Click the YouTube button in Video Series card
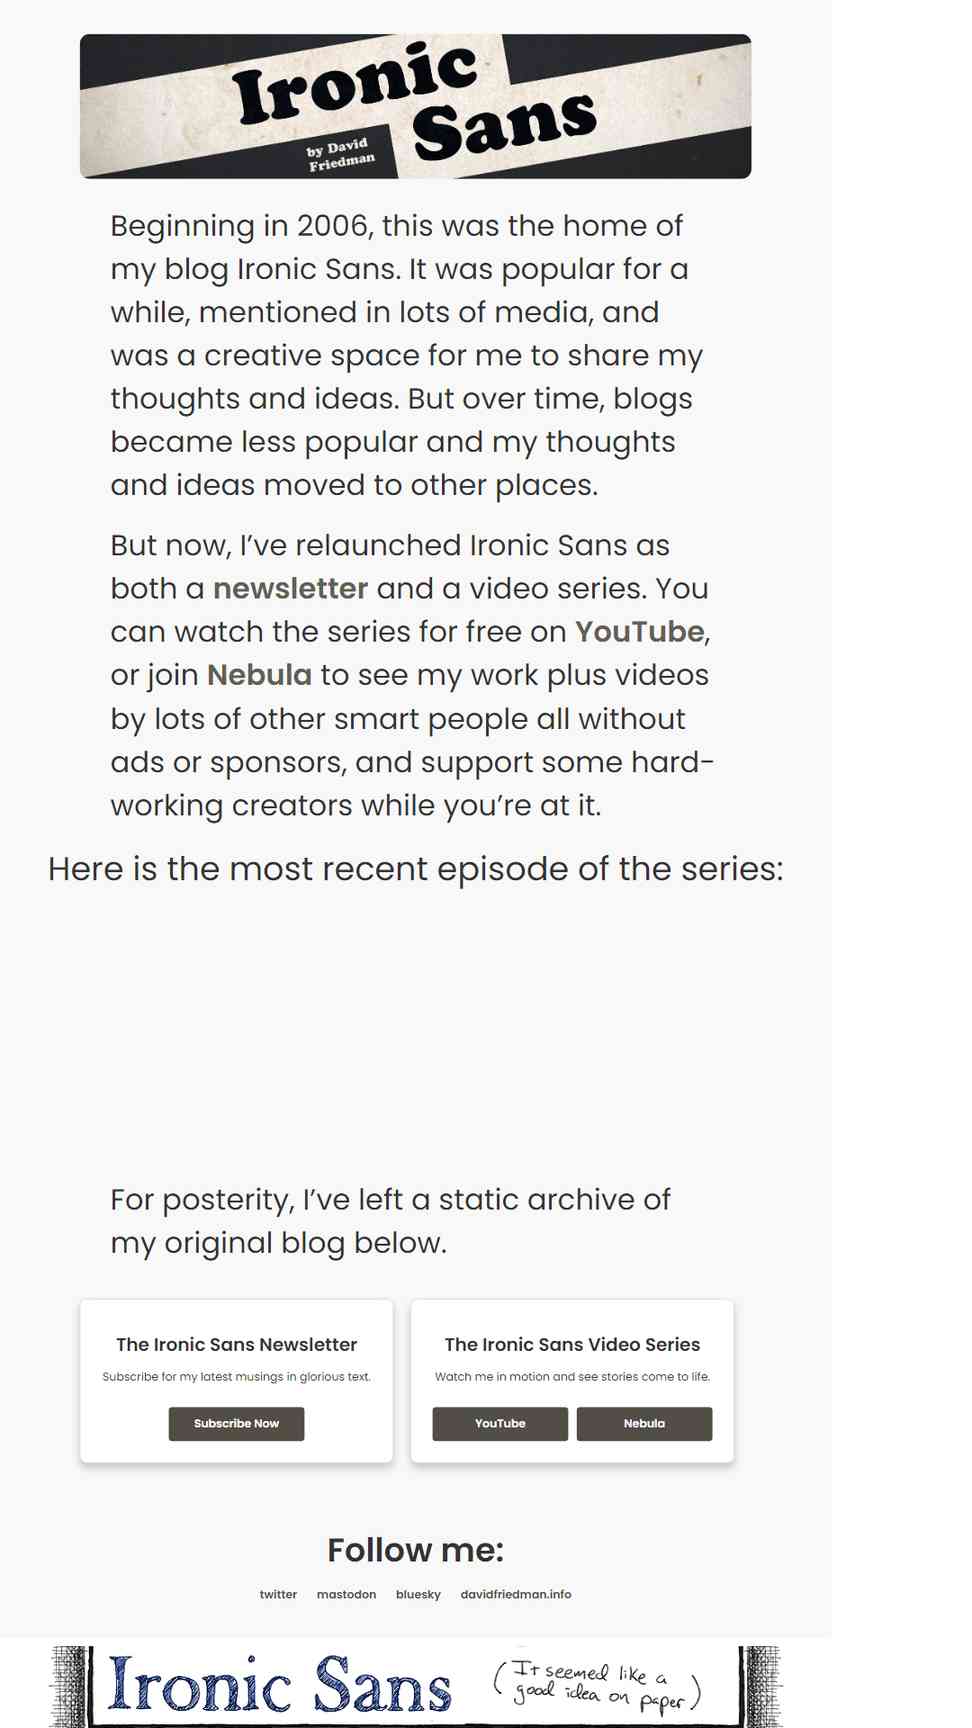Screen dimensions: 972x1728 pyautogui.click(x=500, y=1423)
